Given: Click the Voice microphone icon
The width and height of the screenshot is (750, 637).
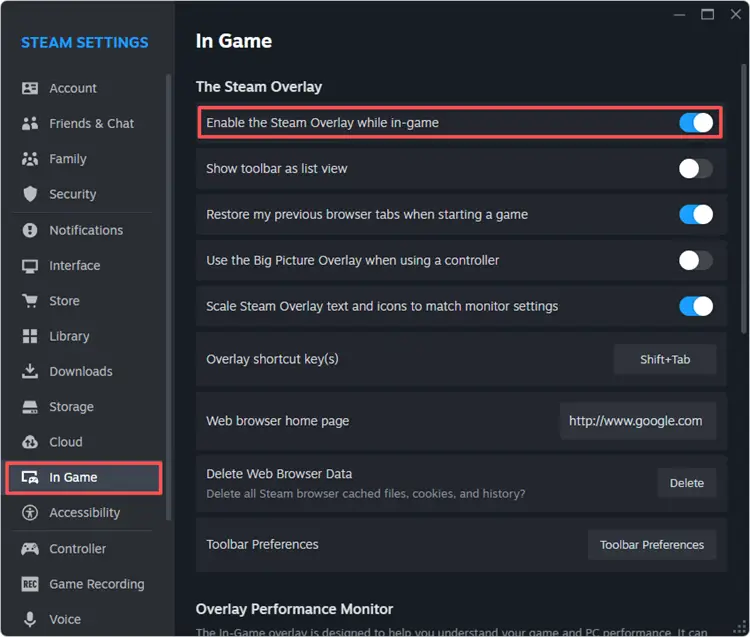Looking at the screenshot, I should (x=30, y=619).
